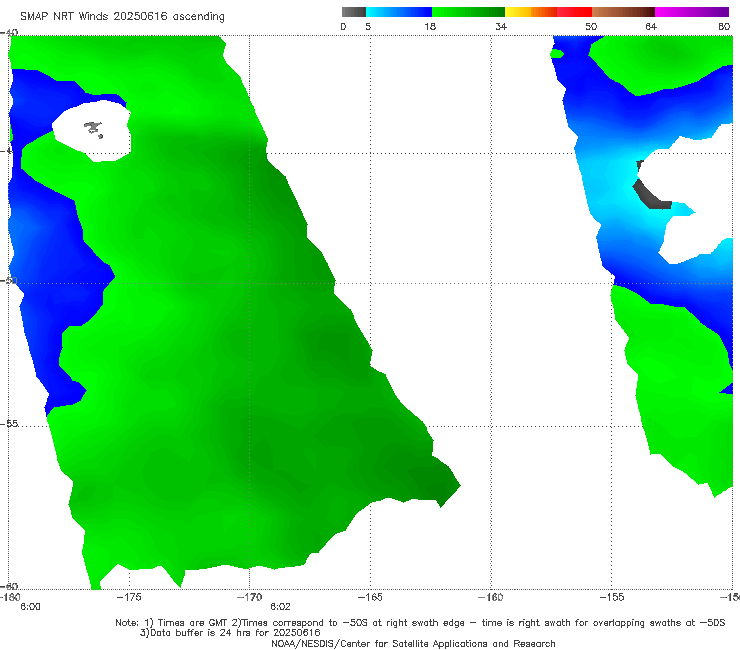The height and width of the screenshot is (650, 740).
Task: Click the blue 5-18 segment of color bar
Action: pos(399,12)
